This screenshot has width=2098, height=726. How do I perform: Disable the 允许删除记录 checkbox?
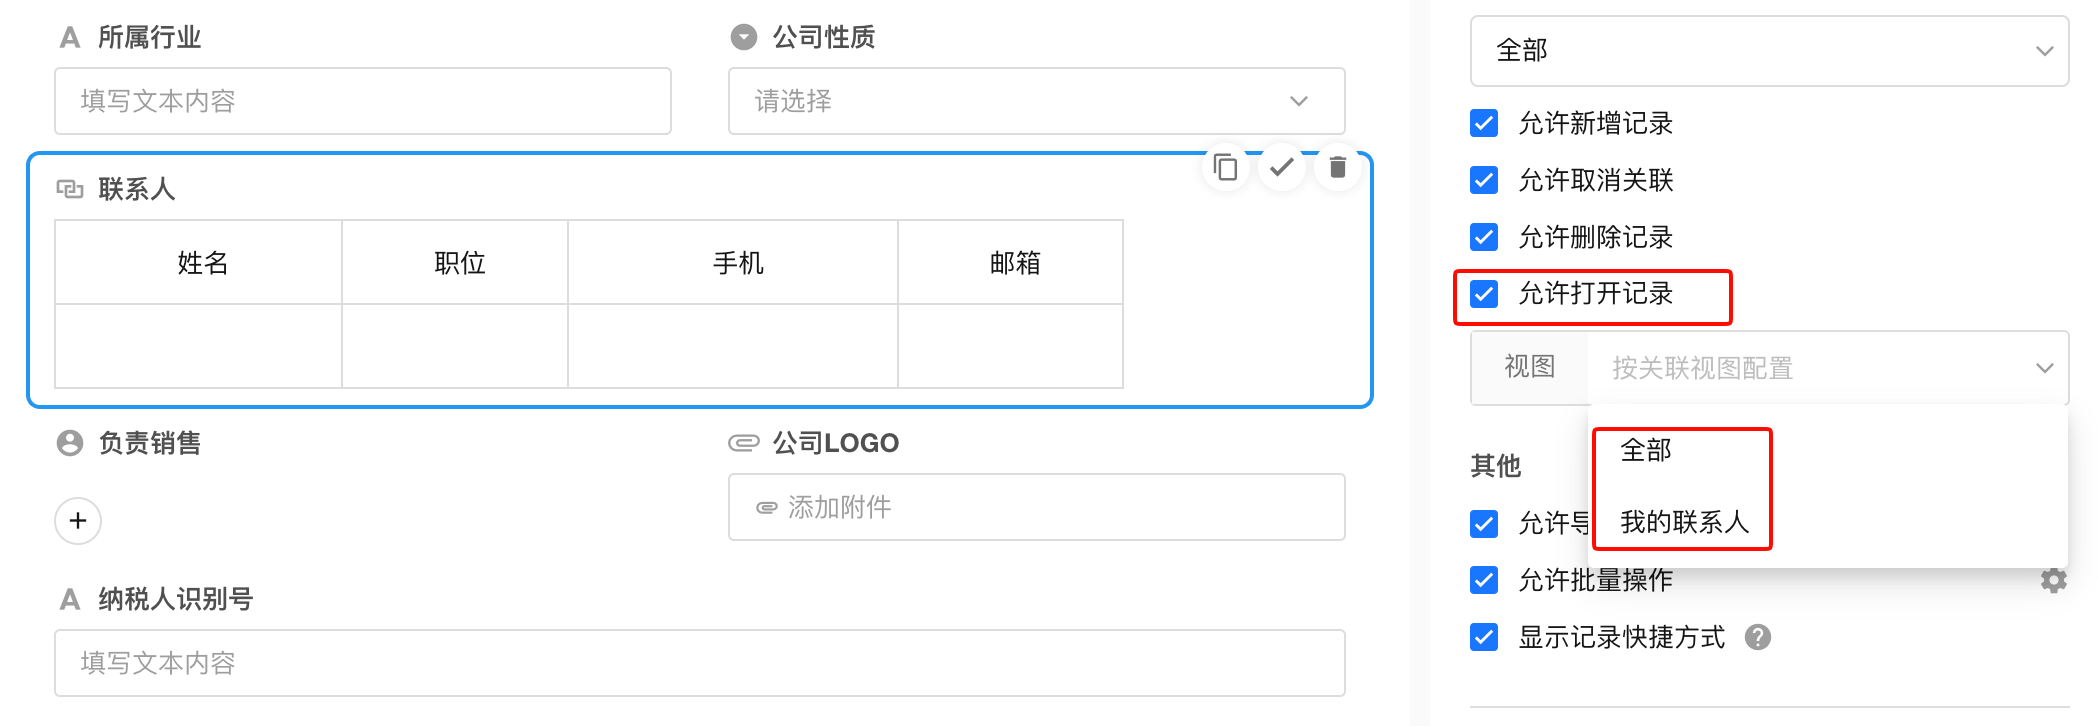(1484, 237)
